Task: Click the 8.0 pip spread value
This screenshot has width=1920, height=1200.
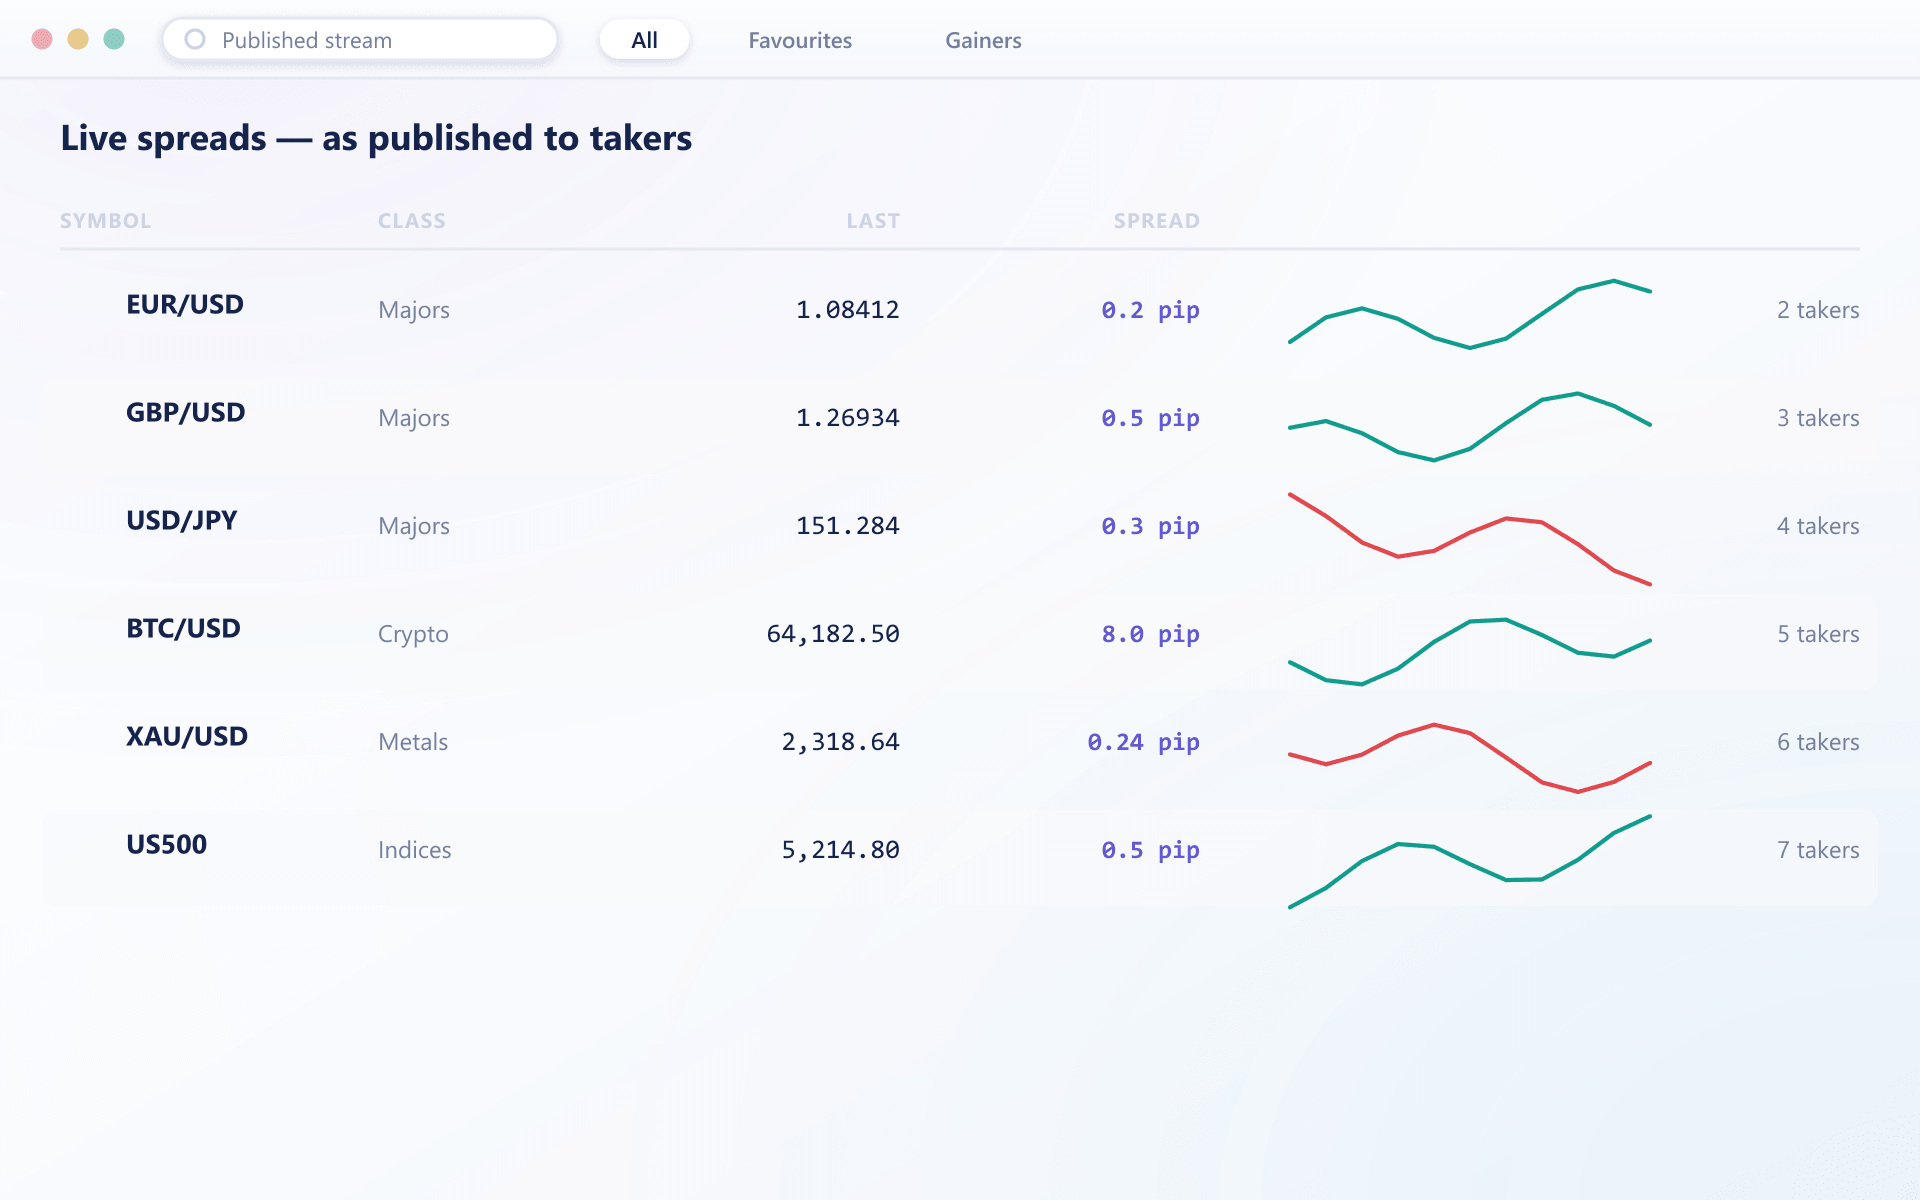Action: pos(1150,634)
